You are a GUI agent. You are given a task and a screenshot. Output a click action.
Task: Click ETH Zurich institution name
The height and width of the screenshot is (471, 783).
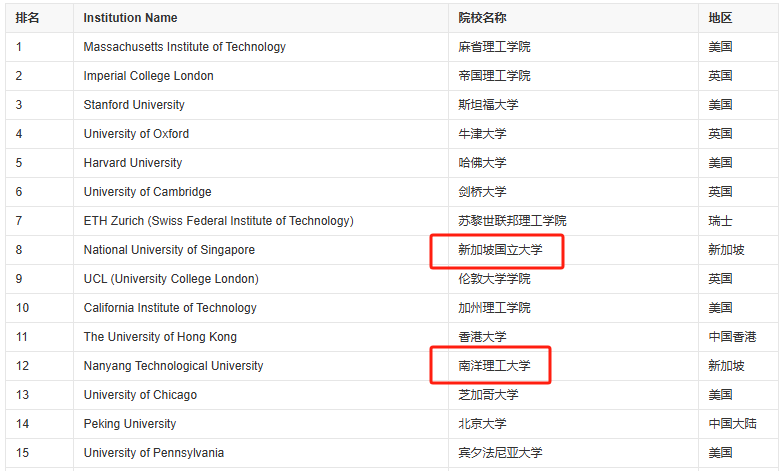[x=219, y=221]
